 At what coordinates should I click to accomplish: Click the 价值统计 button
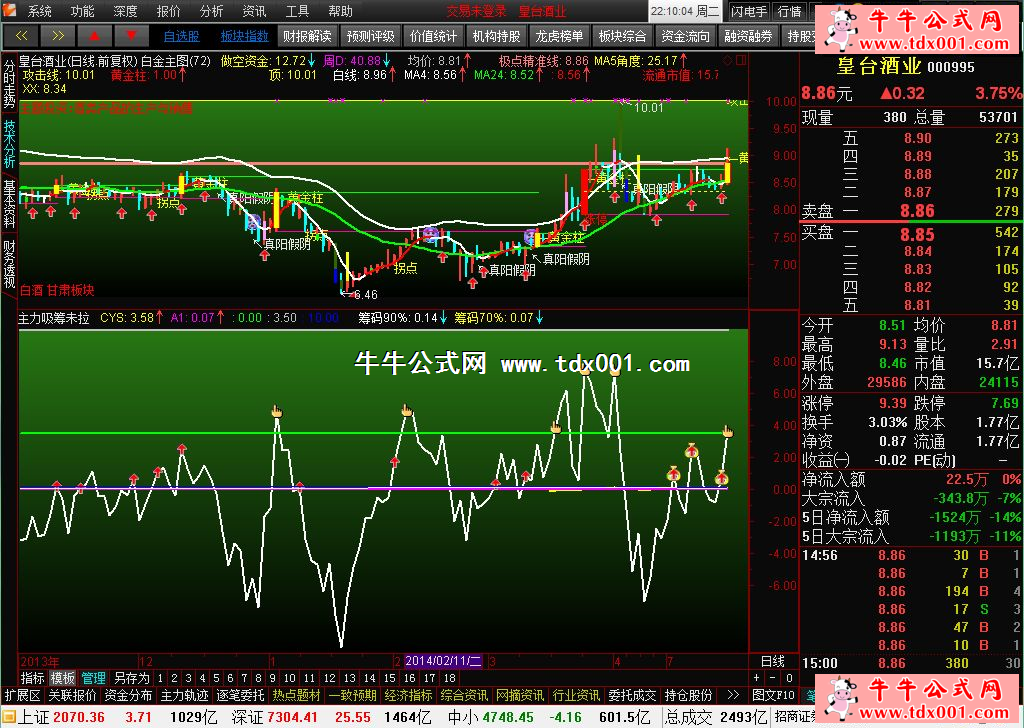433,36
